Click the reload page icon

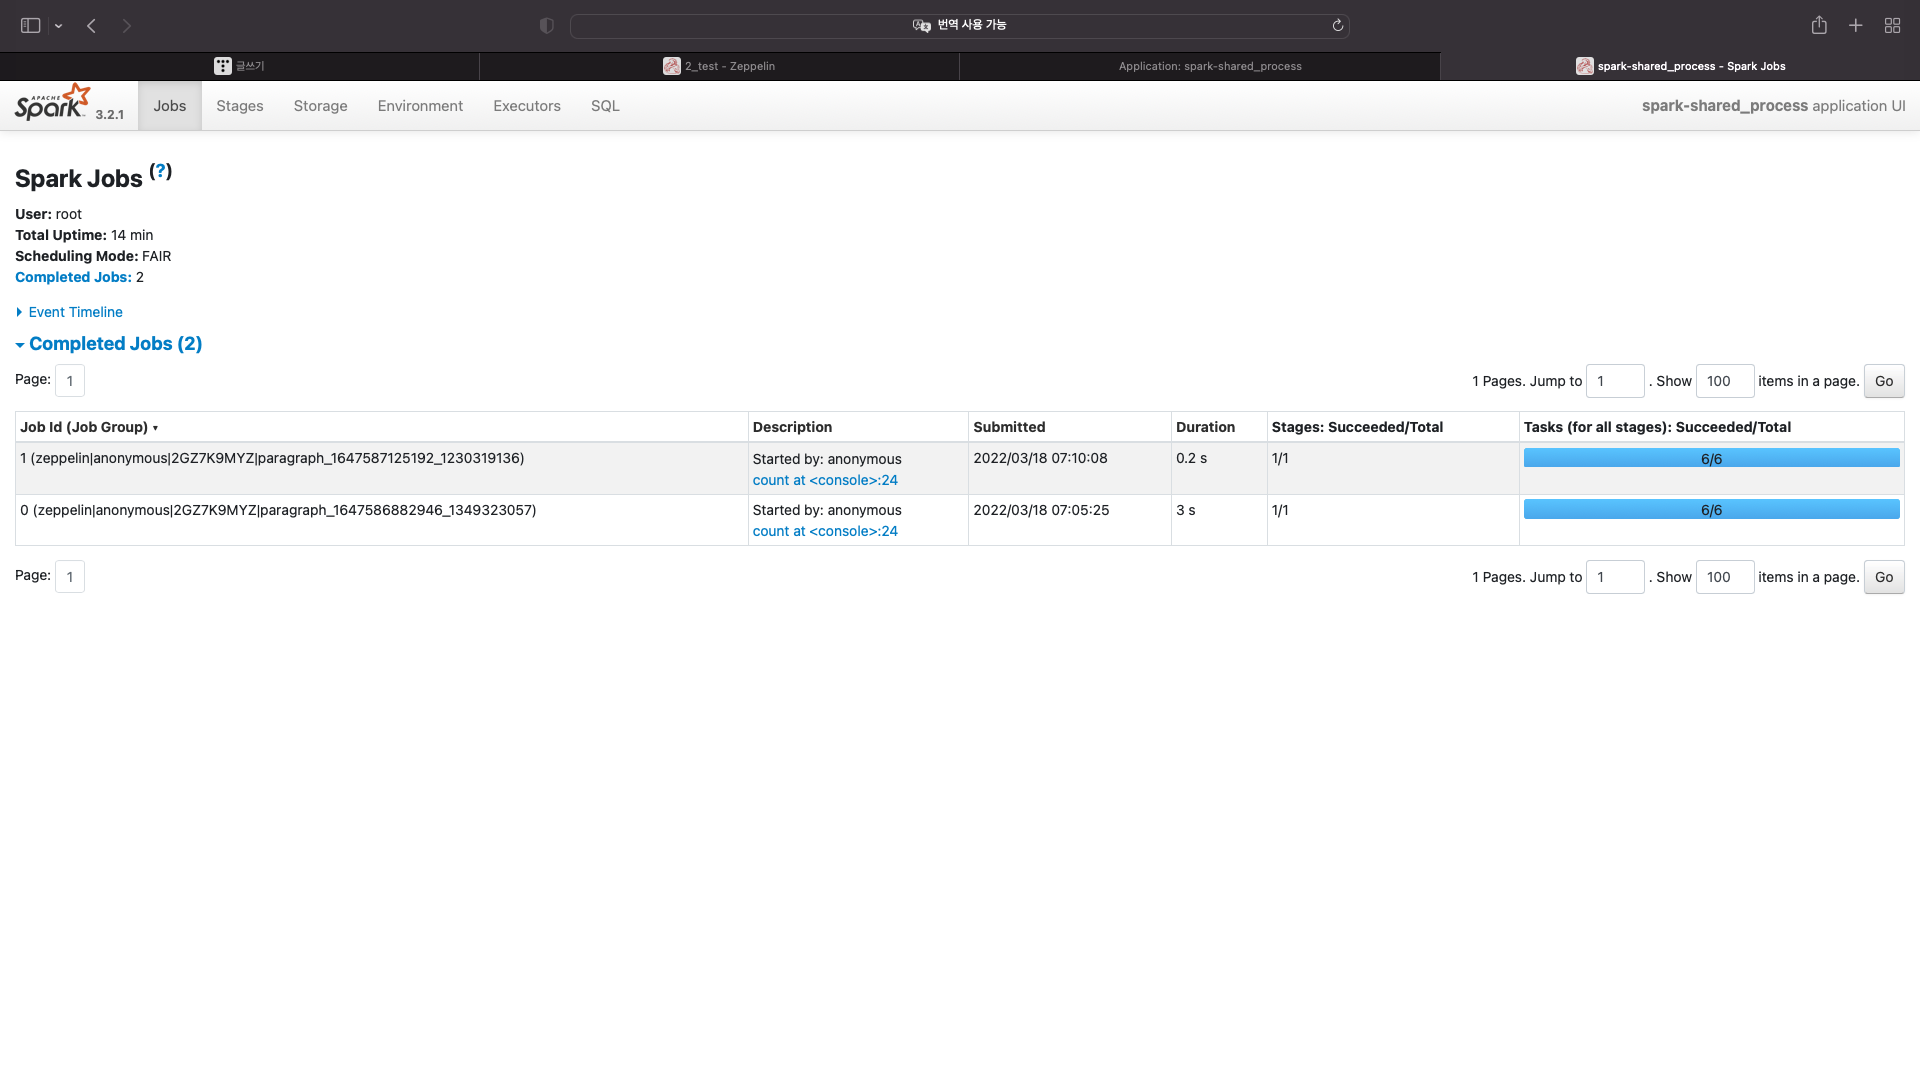tap(1337, 26)
